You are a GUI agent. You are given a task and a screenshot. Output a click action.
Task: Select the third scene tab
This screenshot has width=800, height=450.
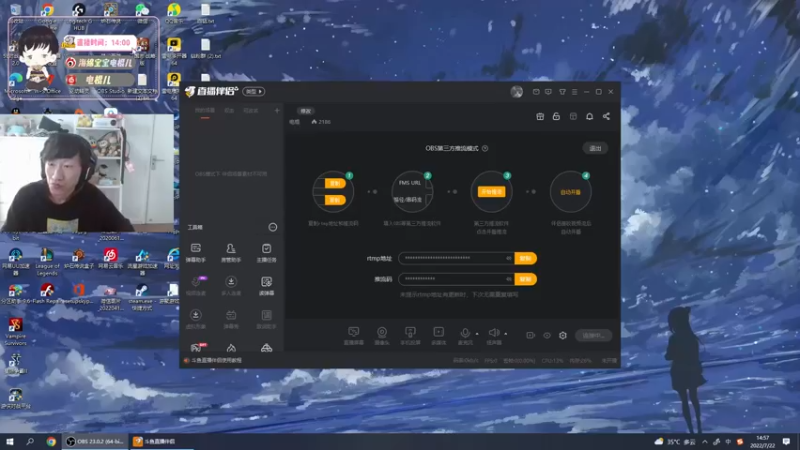tap(250, 111)
